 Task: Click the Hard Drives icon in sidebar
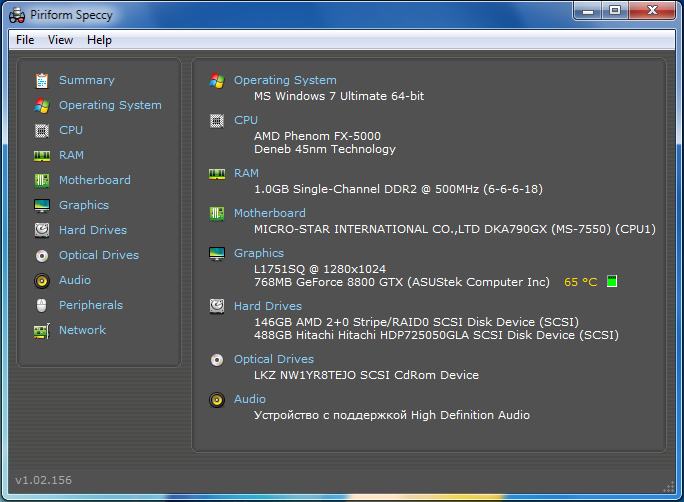41,230
